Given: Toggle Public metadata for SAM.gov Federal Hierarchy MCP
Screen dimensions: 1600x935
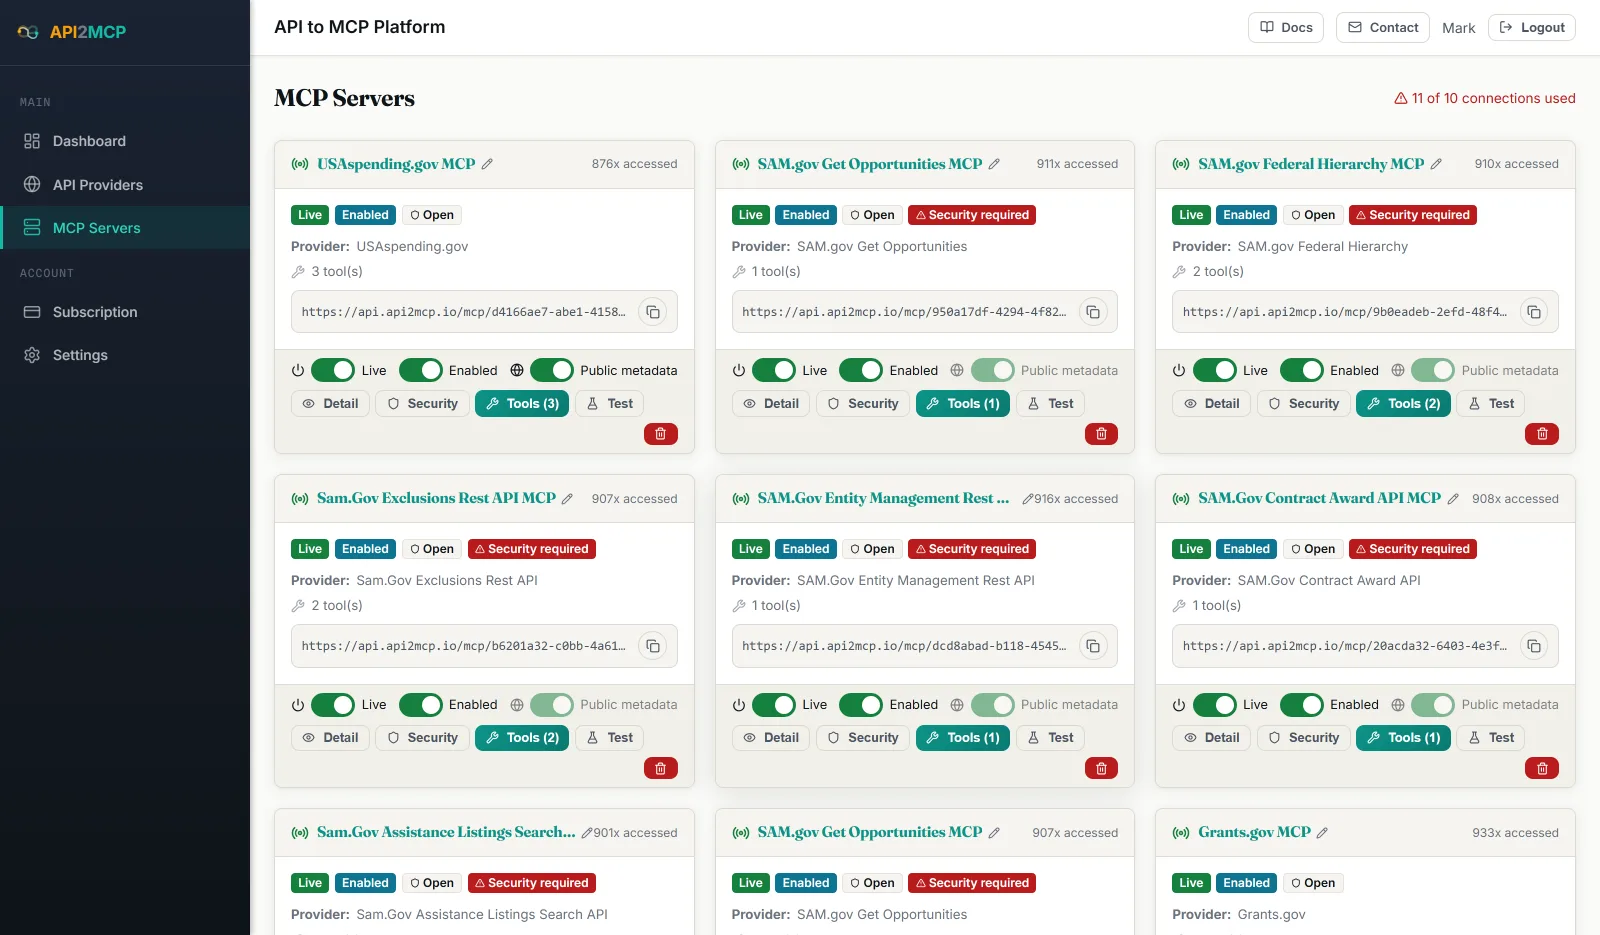Looking at the screenshot, I should pyautogui.click(x=1433, y=370).
